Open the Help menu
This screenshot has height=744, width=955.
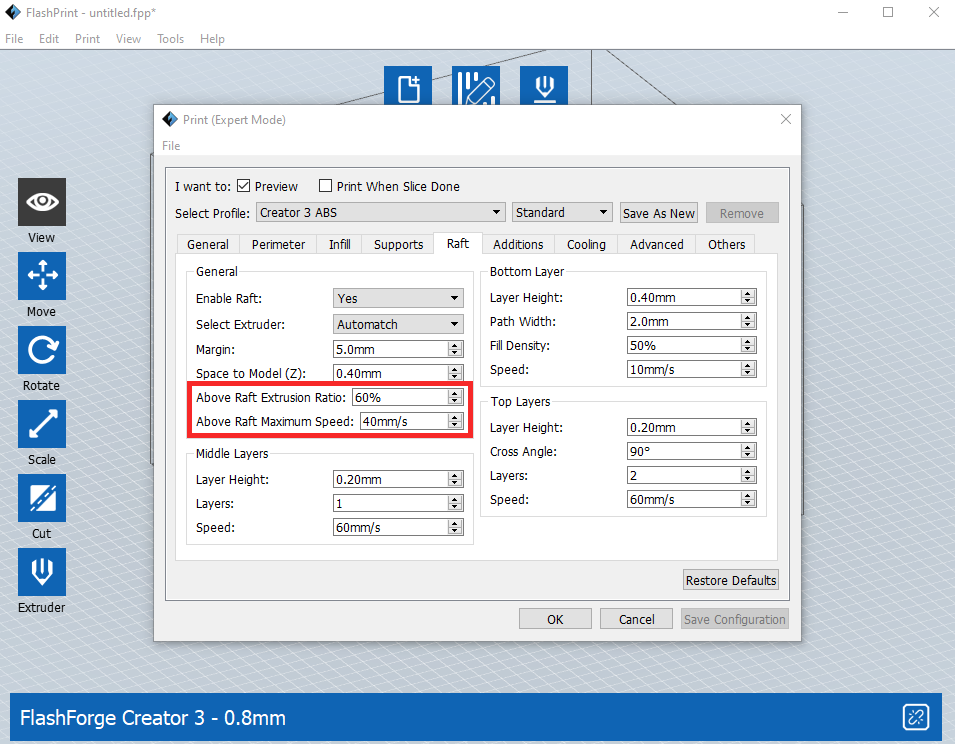tap(212, 38)
